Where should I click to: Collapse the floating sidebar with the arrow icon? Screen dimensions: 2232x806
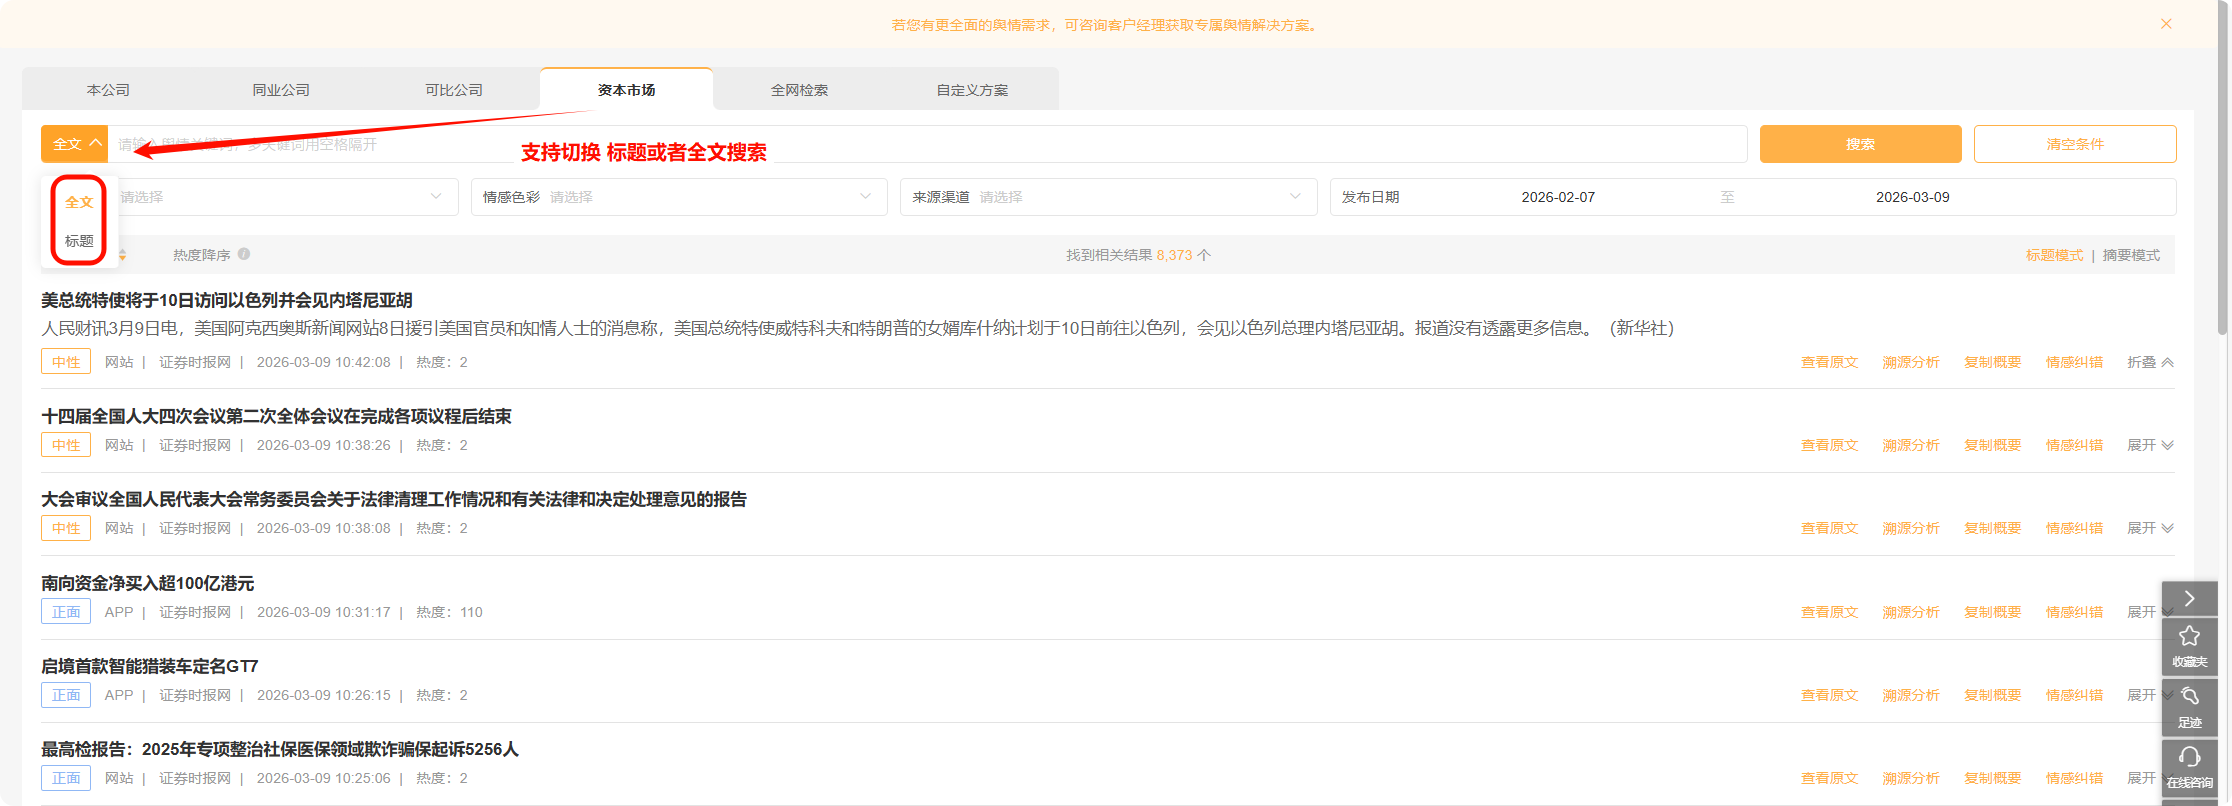(x=2189, y=598)
